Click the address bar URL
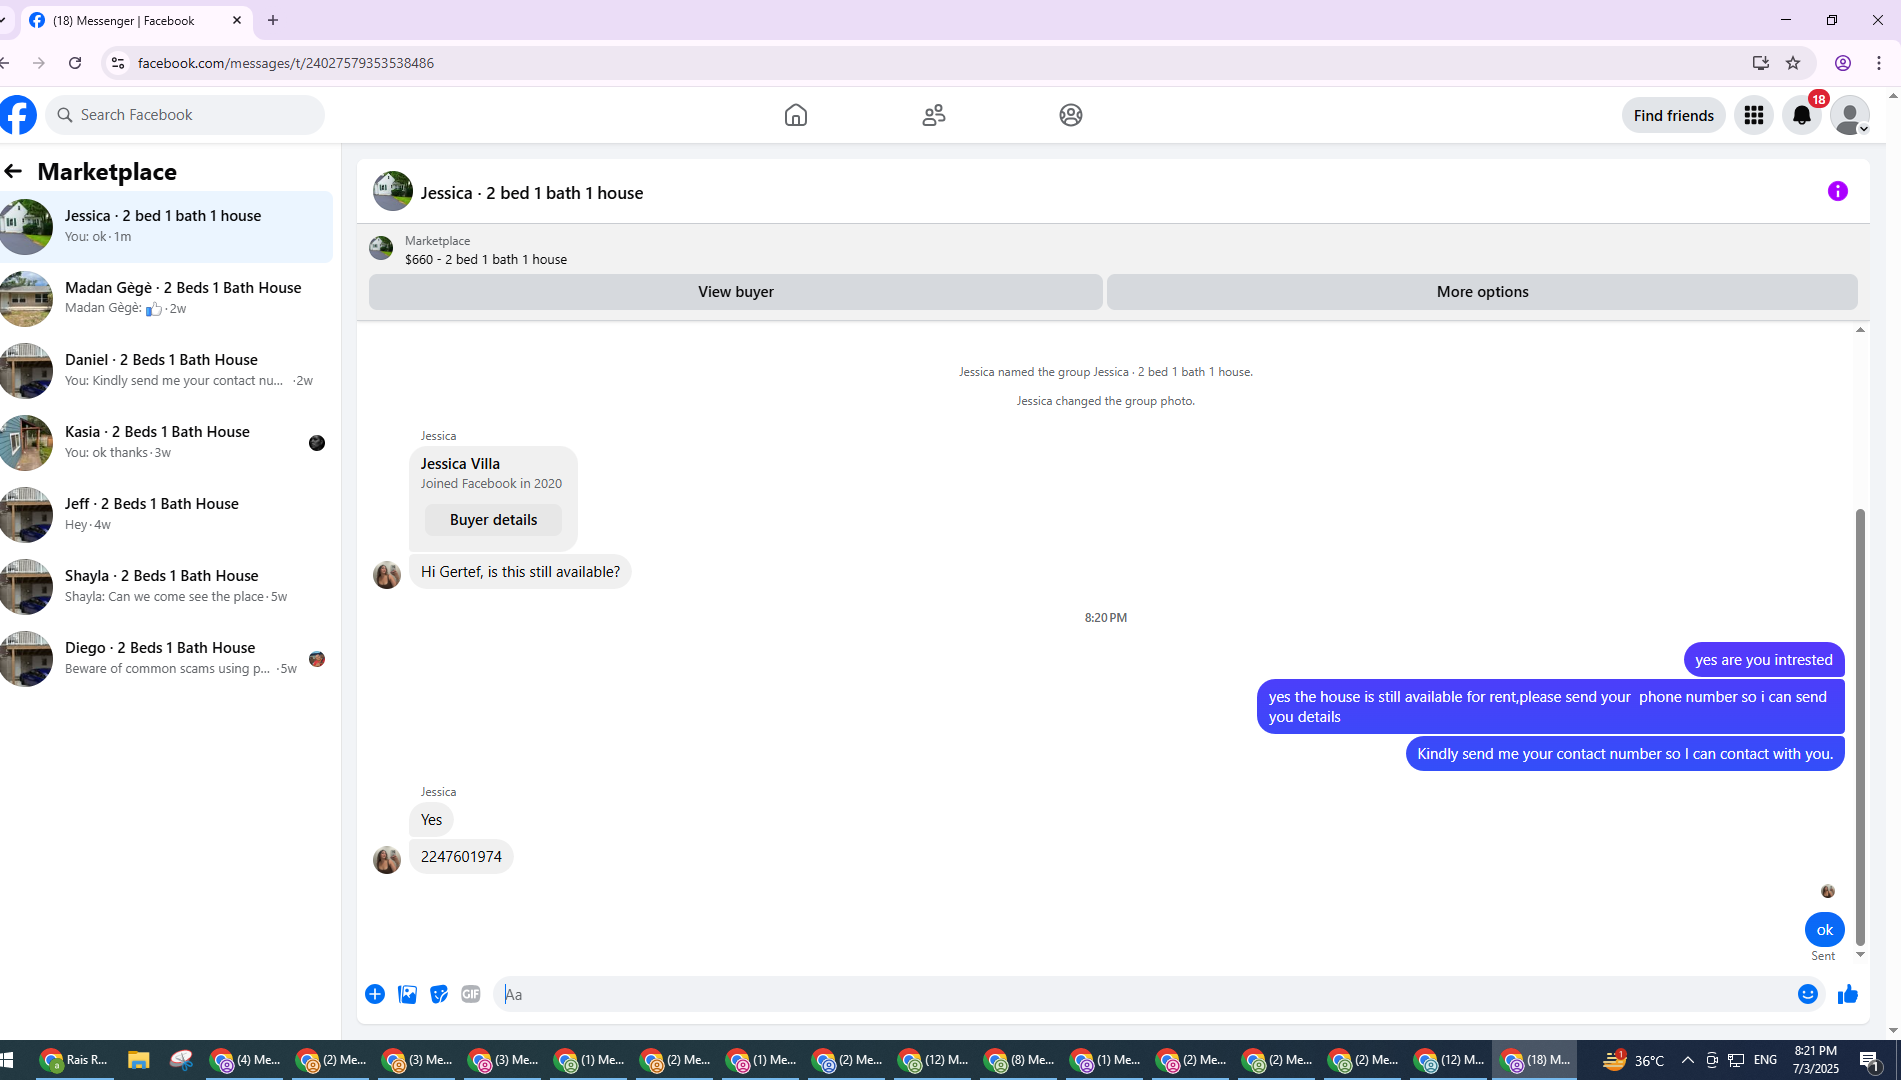Viewport: 1901px width, 1080px height. (286, 63)
